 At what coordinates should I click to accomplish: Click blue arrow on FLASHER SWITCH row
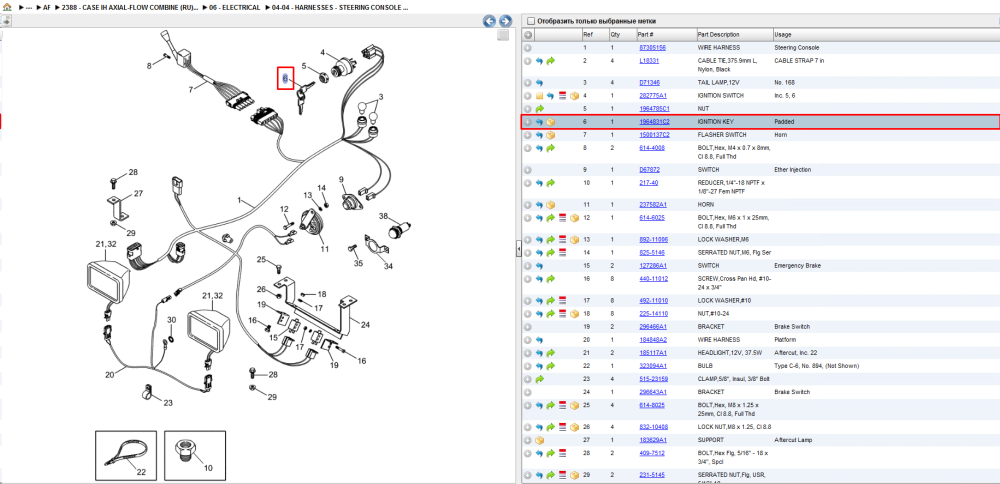(x=539, y=135)
